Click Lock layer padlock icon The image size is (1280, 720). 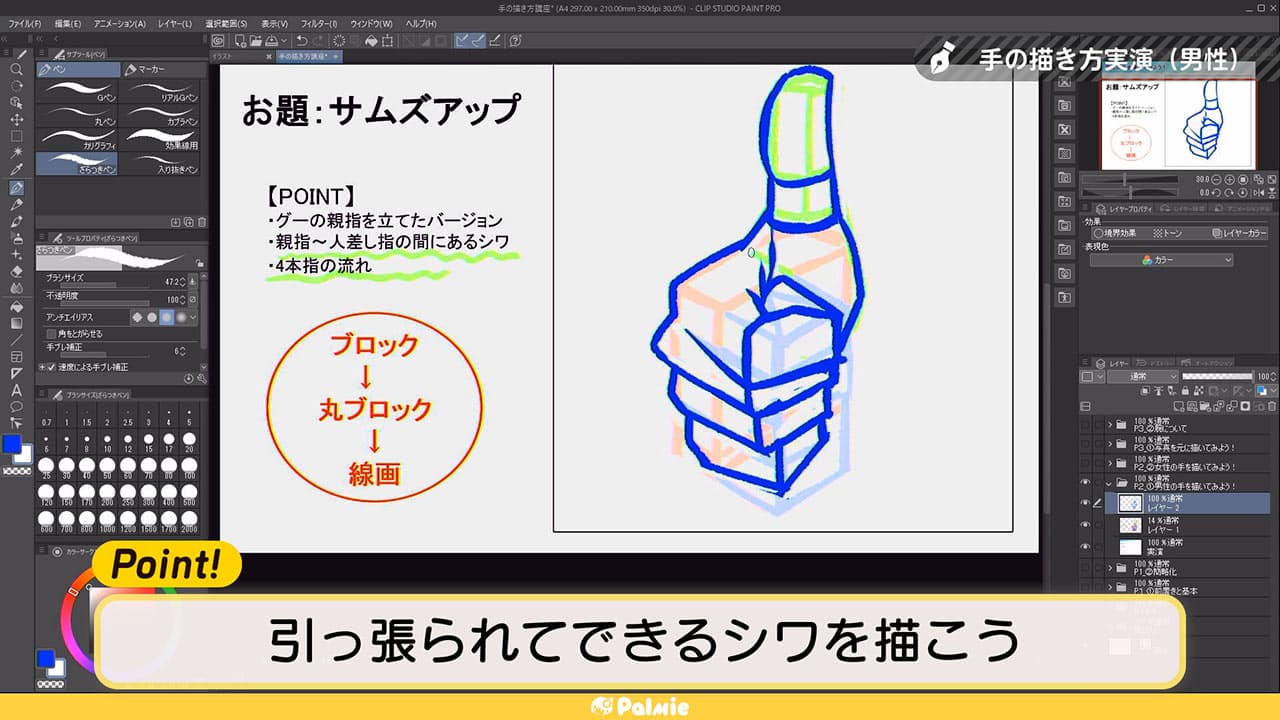click(x=1184, y=391)
